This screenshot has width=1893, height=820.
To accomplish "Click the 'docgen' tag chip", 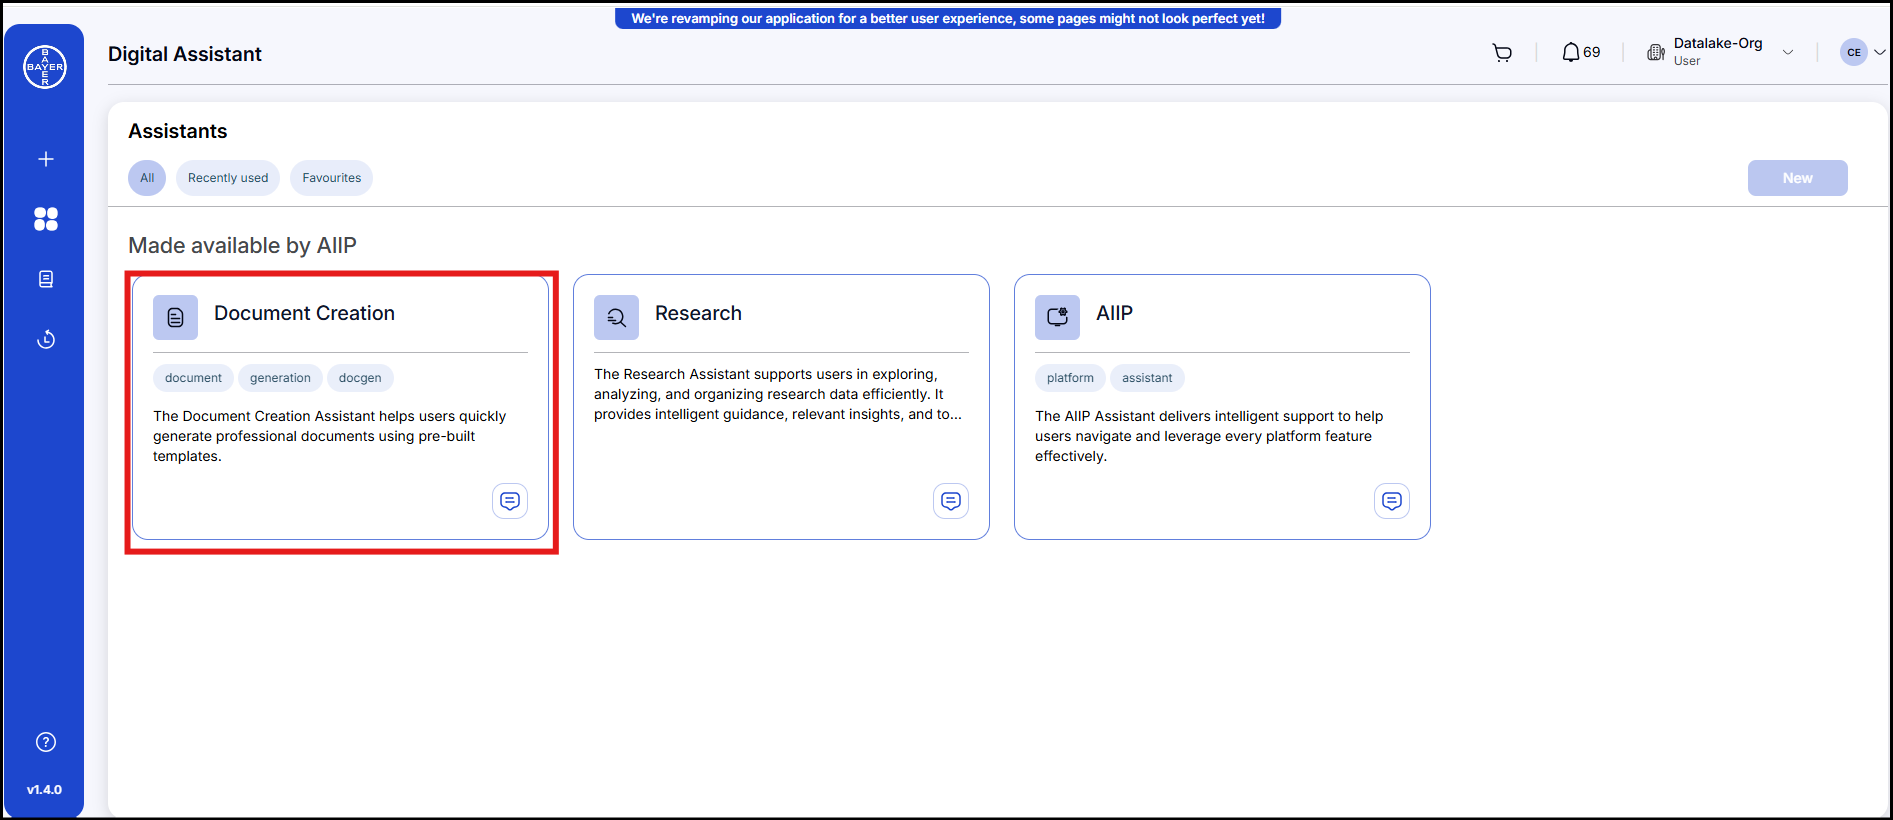I will [360, 378].
